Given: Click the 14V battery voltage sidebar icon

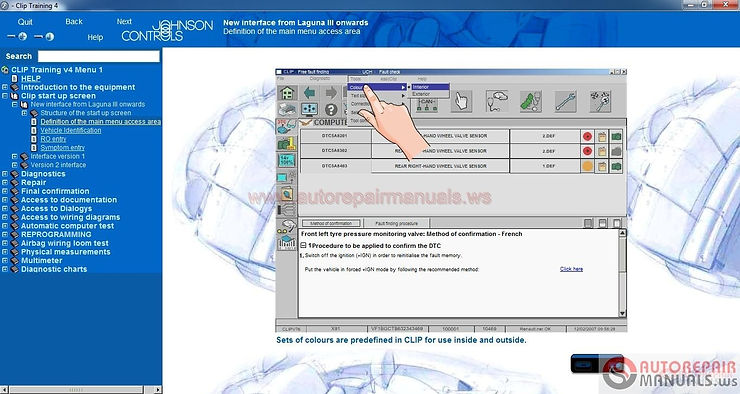Looking at the screenshot, I should tap(286, 160).
